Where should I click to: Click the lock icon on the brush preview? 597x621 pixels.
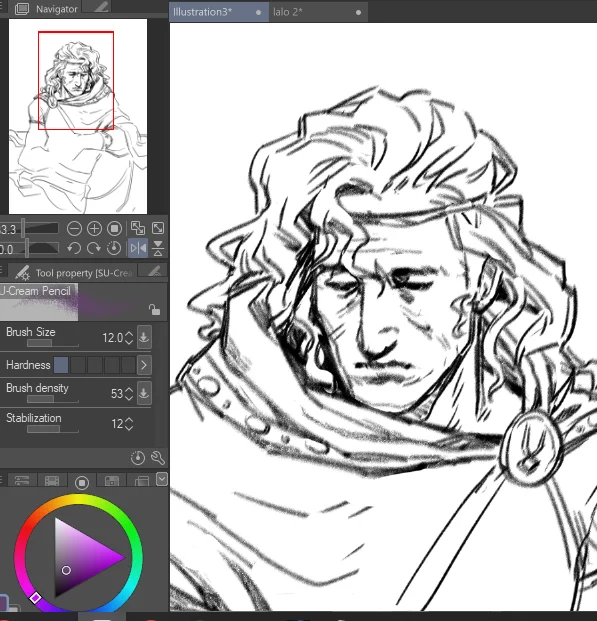154,309
